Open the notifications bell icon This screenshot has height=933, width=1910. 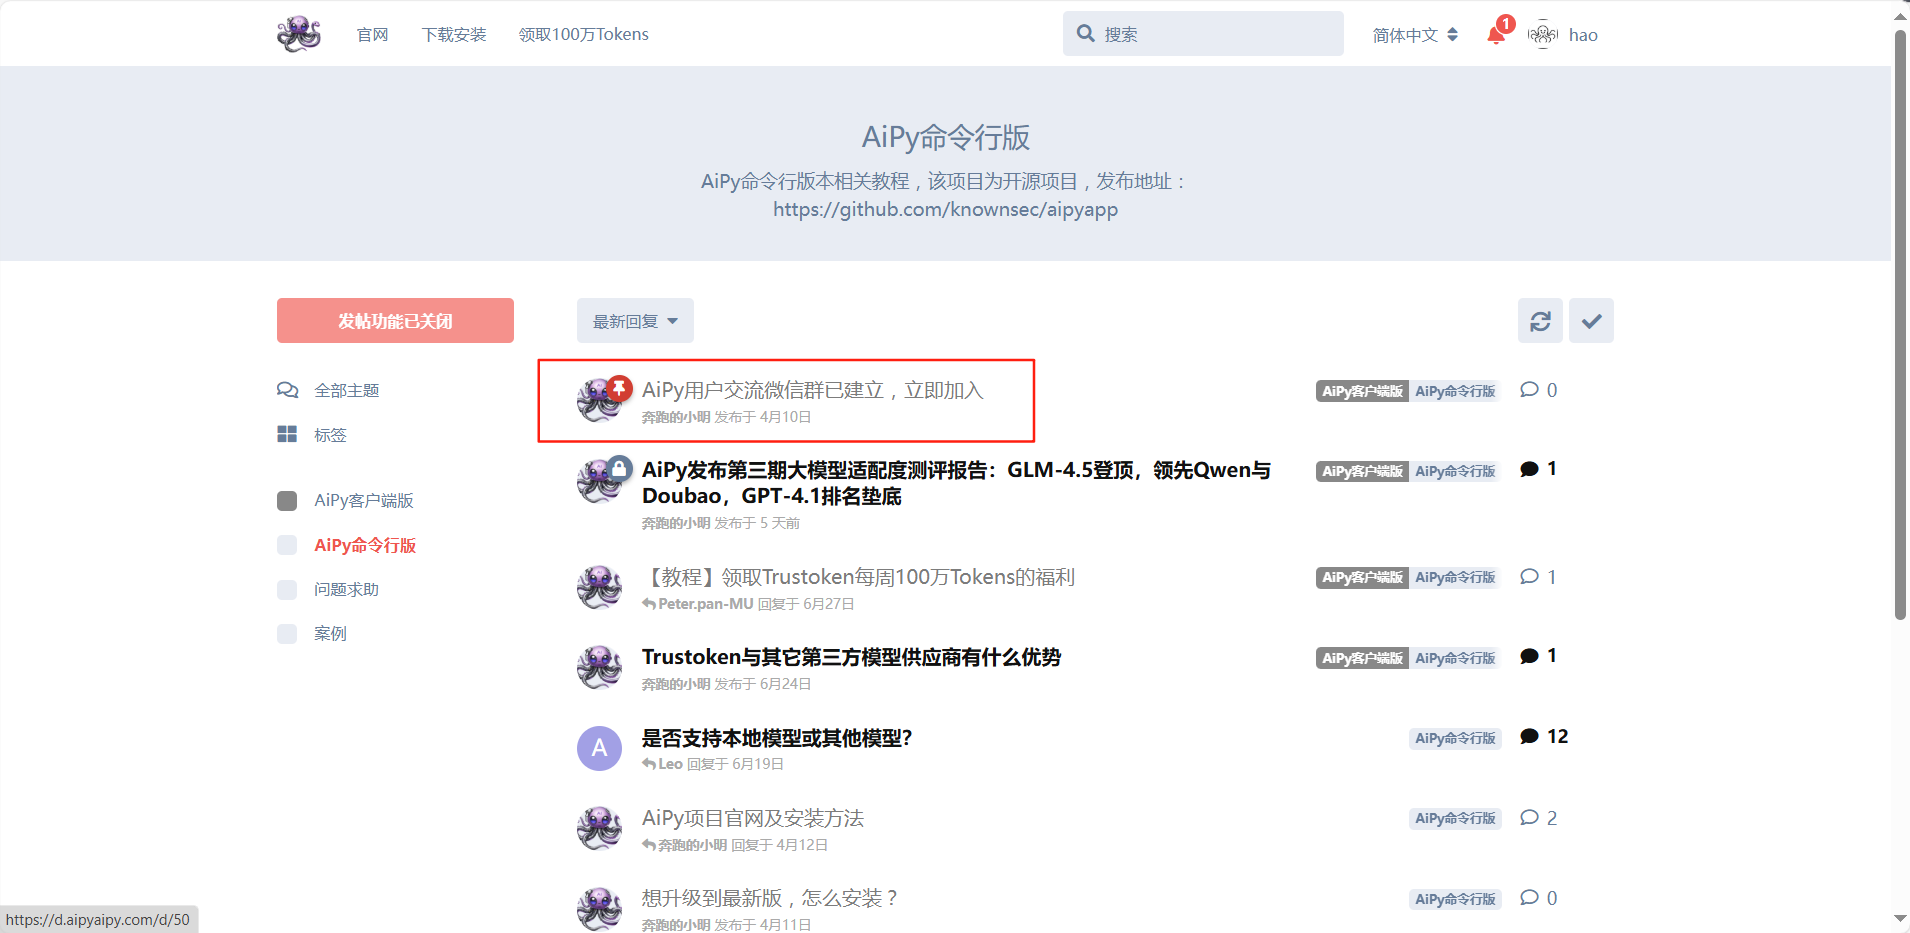pos(1496,35)
